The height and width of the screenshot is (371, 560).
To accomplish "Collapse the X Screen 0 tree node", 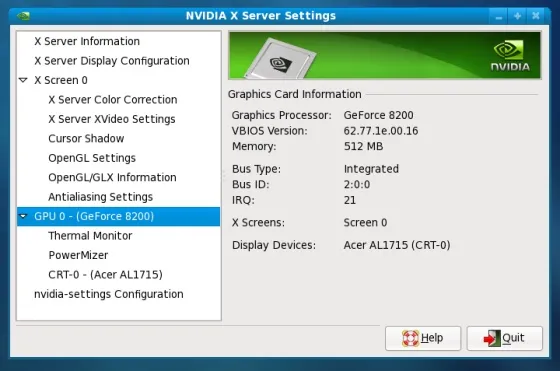I will [x=23, y=80].
